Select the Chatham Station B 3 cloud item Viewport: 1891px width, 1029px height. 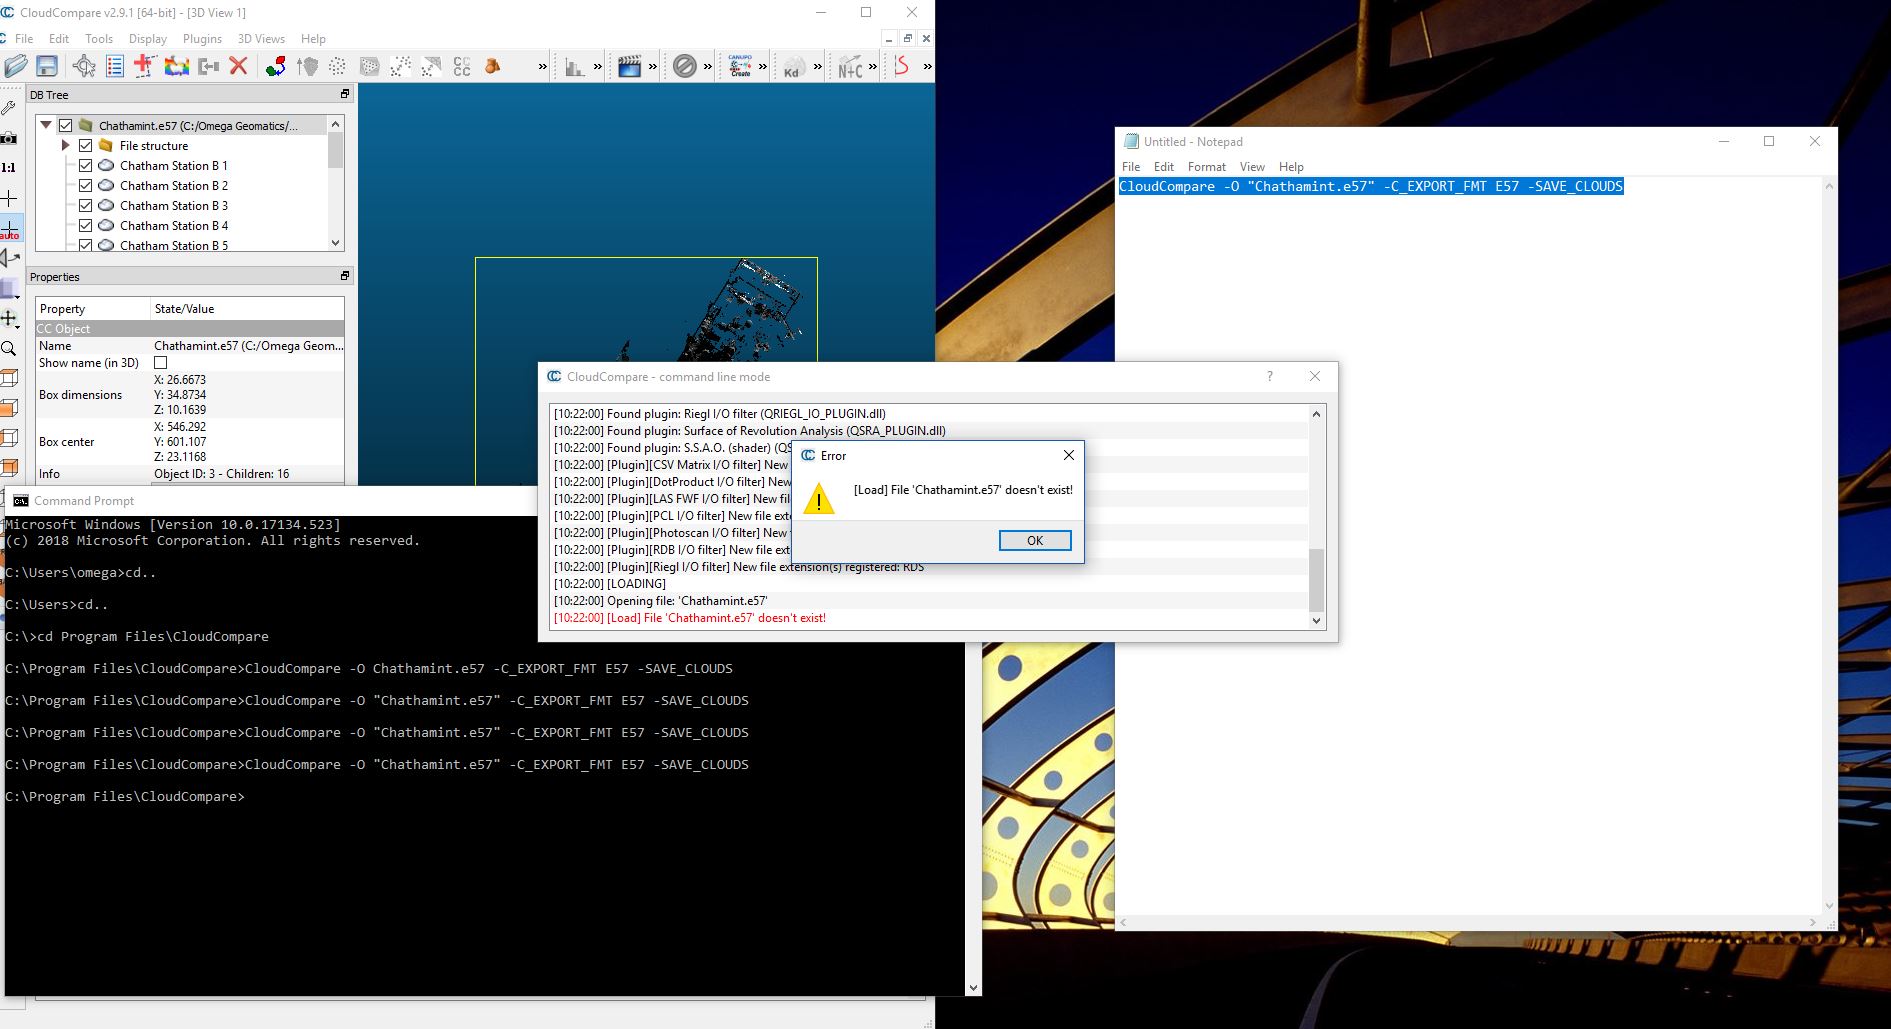[174, 206]
